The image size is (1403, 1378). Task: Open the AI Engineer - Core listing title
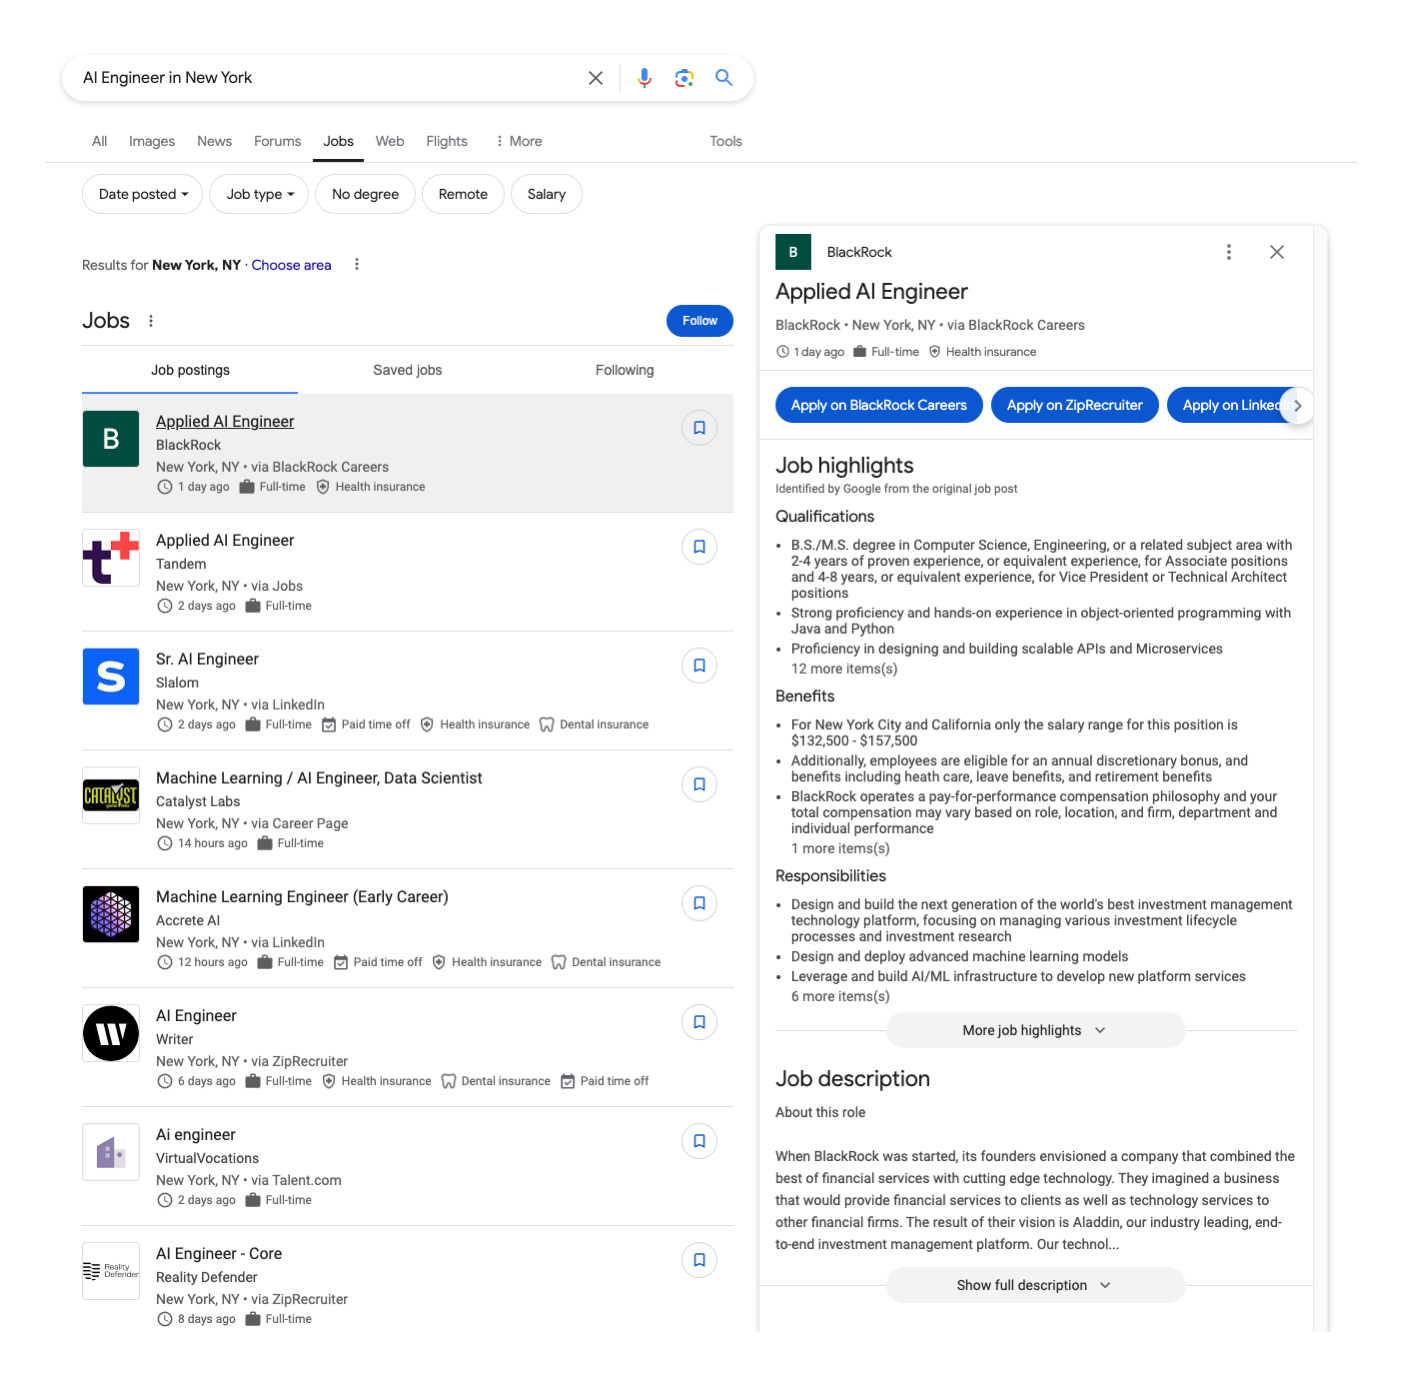219,1254
